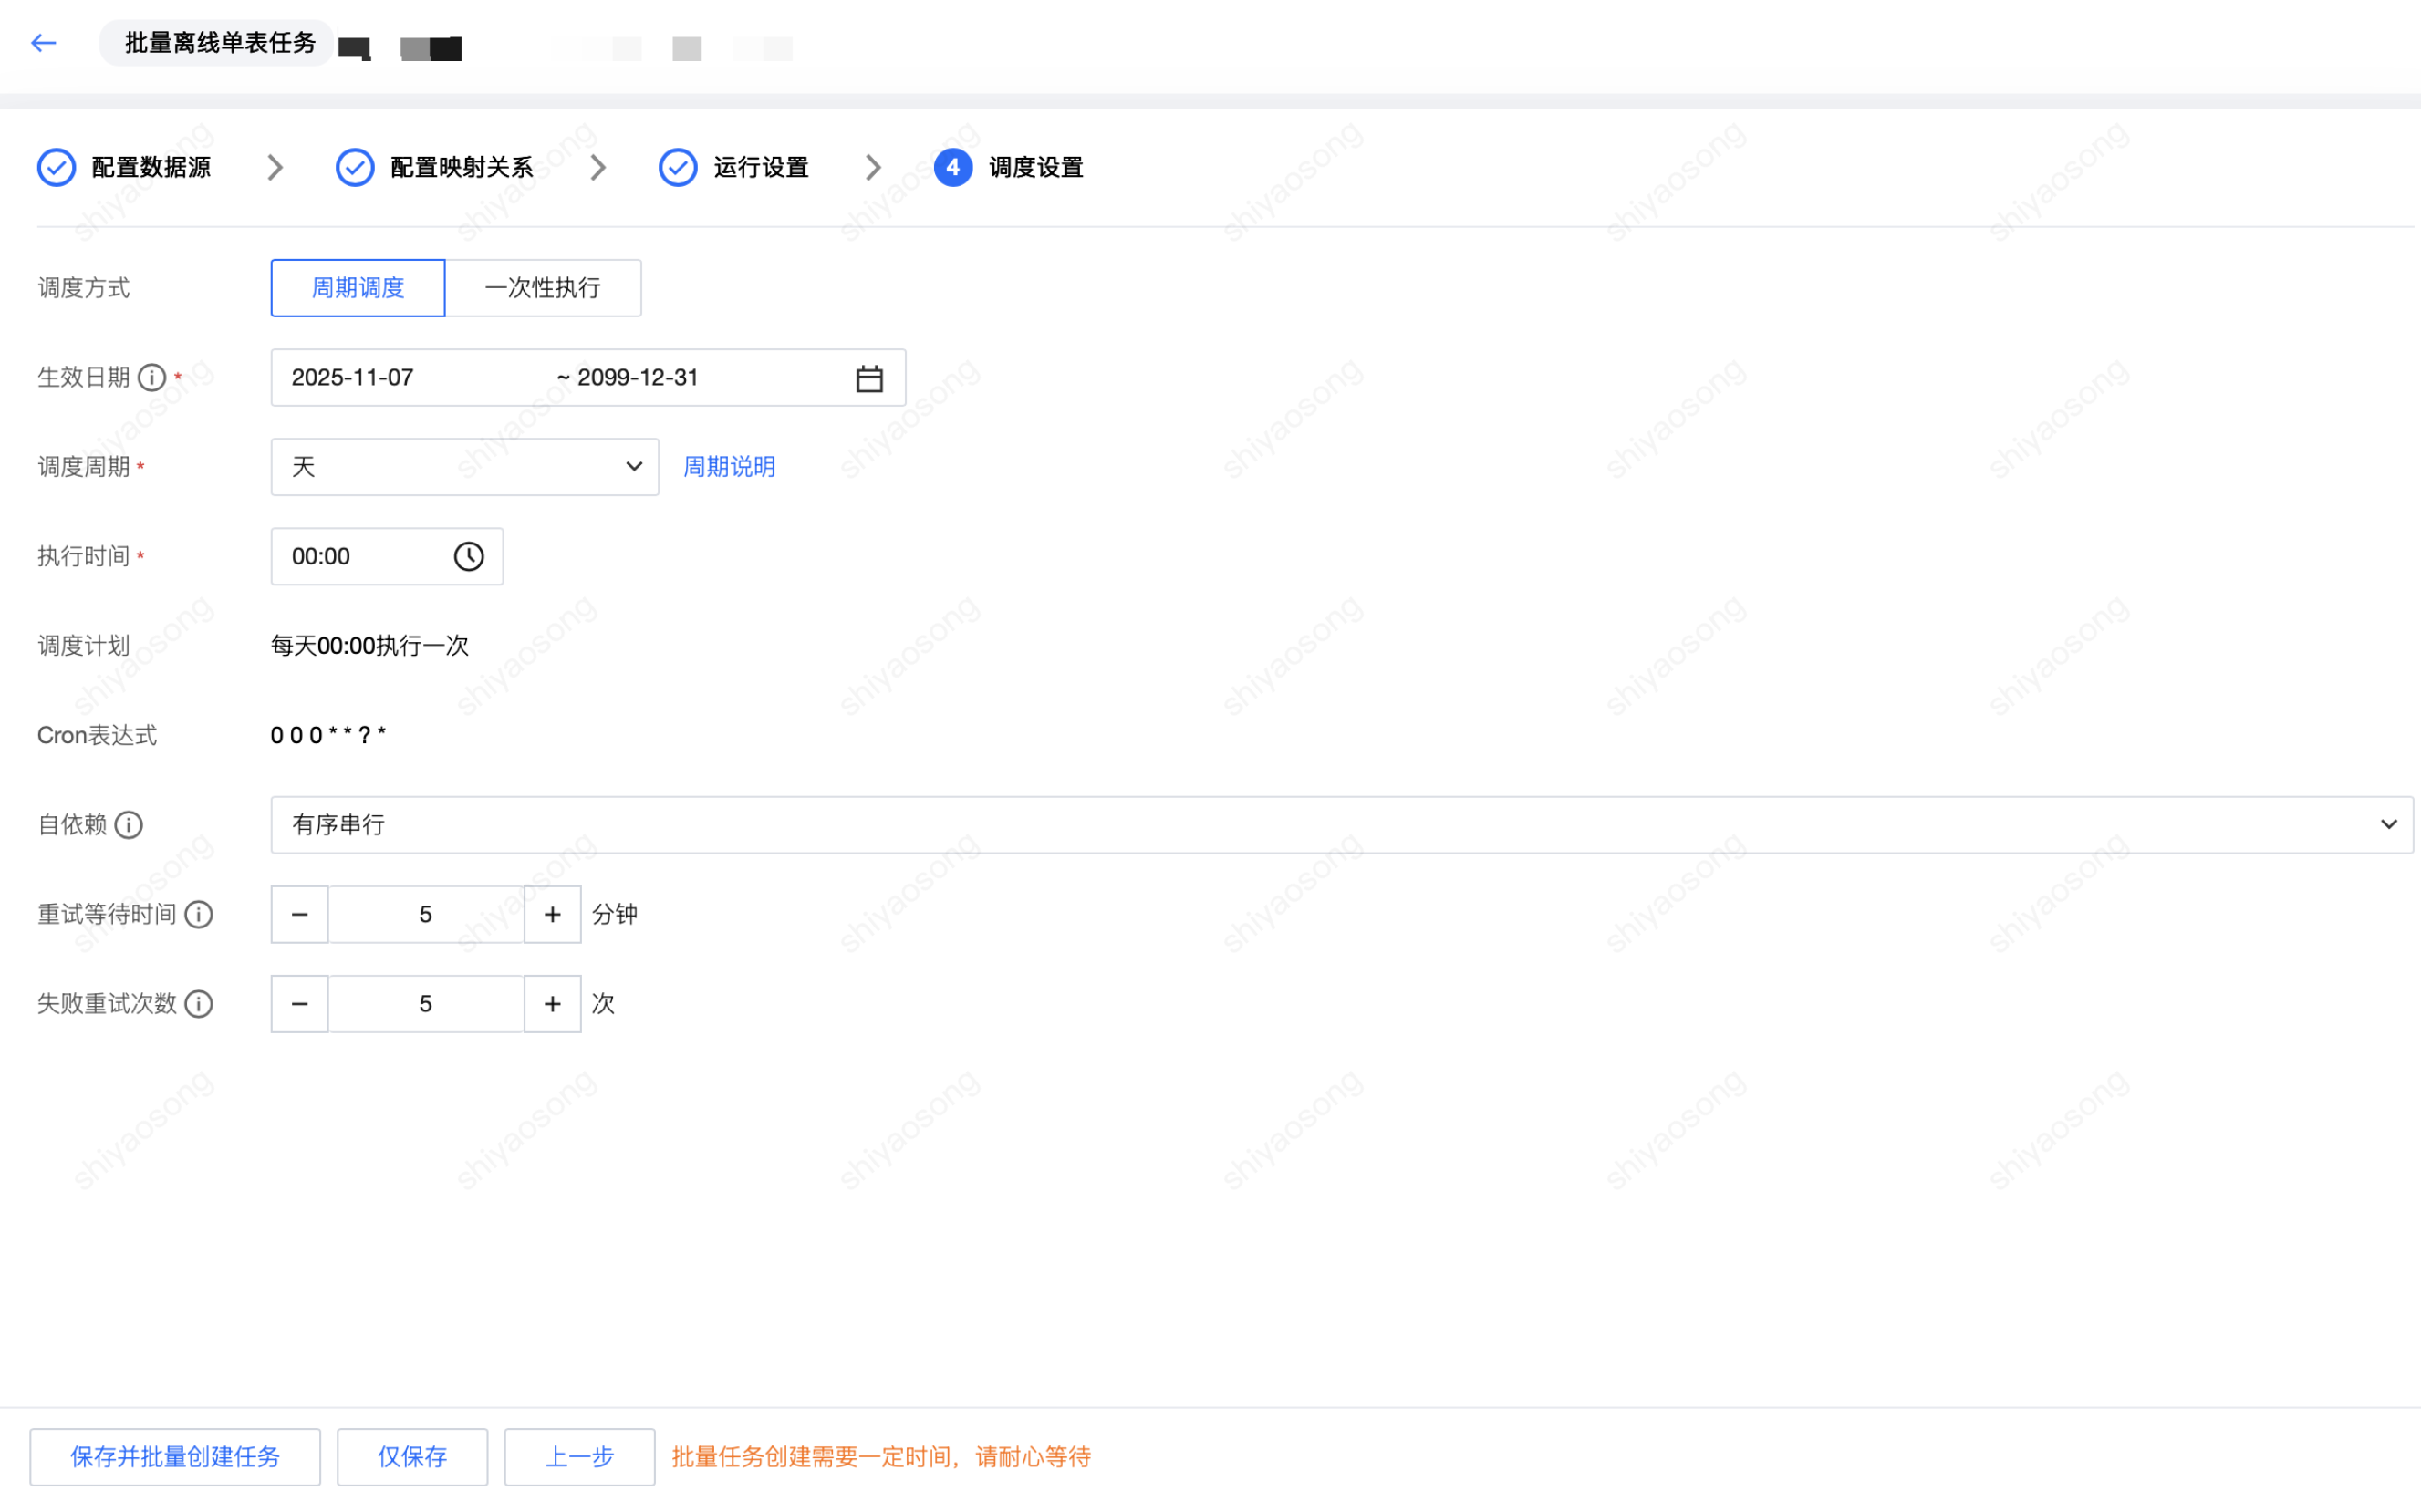Click the back arrow icon
This screenshot has height=1512, width=2421.
[x=43, y=43]
